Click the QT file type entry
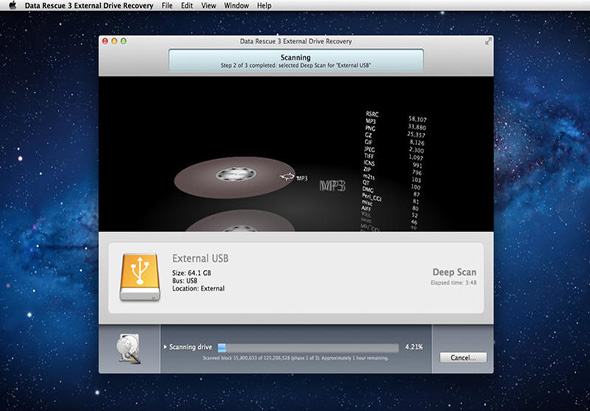 click(366, 183)
